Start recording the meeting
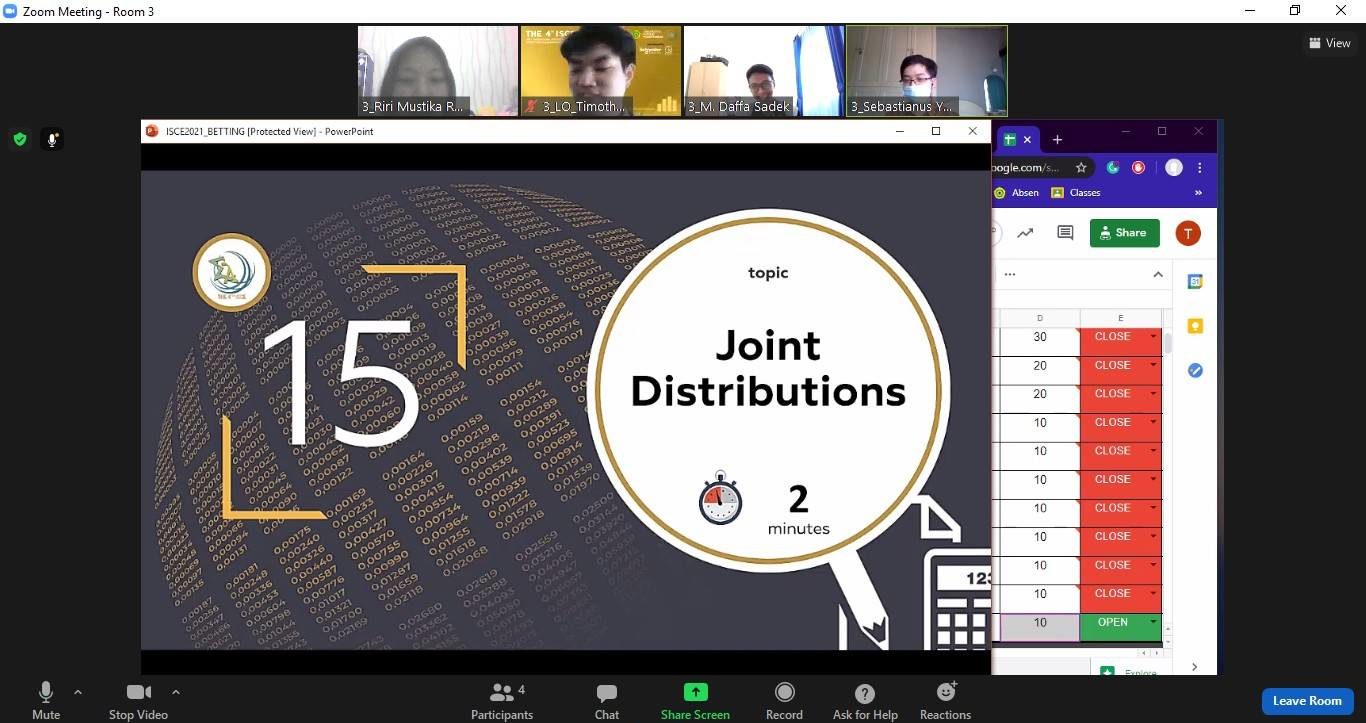 coord(784,700)
